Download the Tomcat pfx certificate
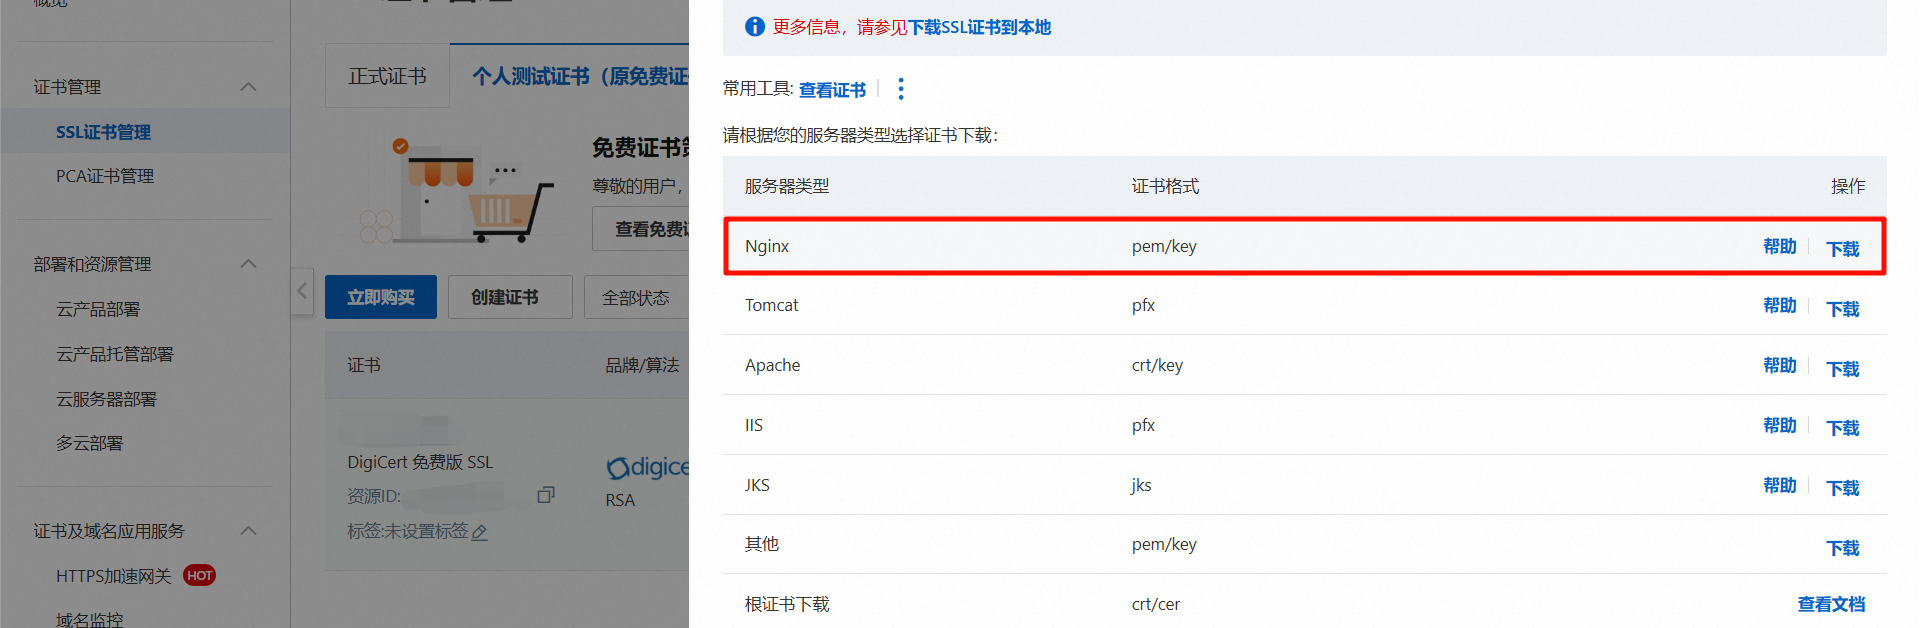Viewport: 1920px width, 628px height. (1843, 309)
